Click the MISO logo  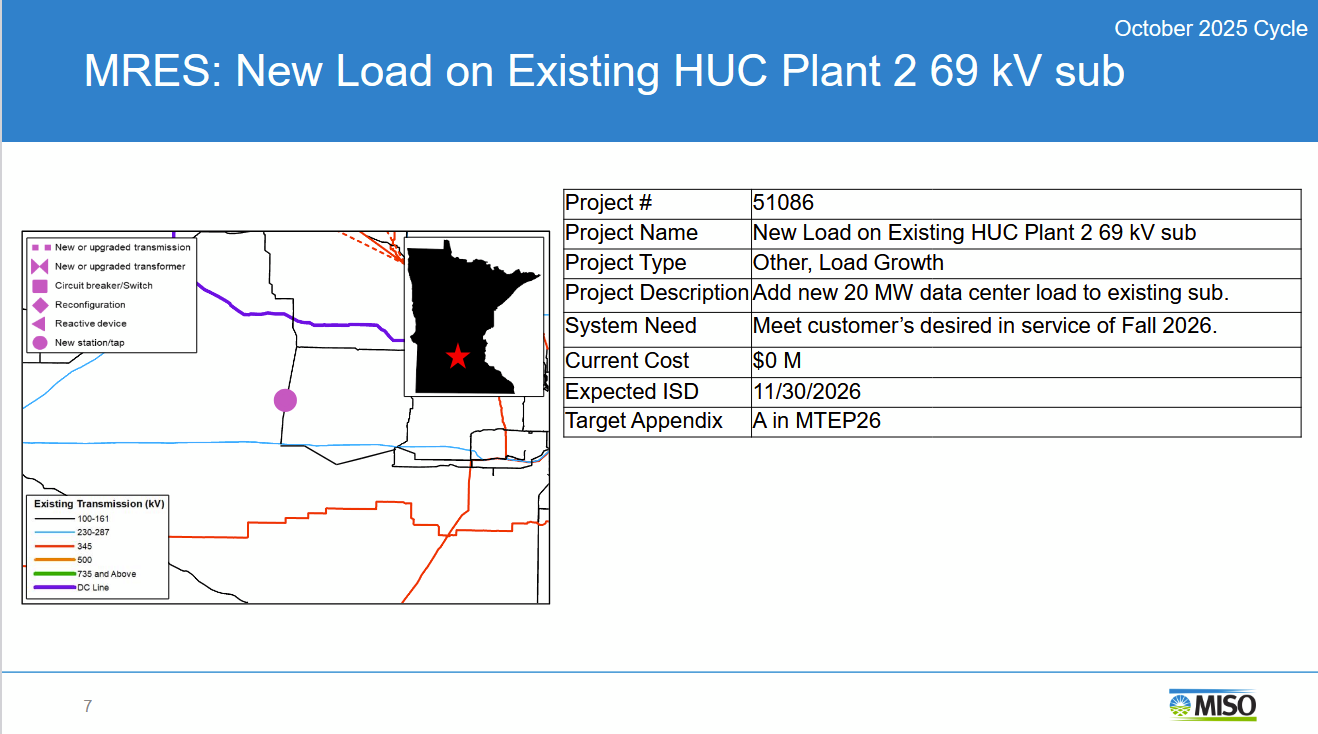coord(1212,704)
